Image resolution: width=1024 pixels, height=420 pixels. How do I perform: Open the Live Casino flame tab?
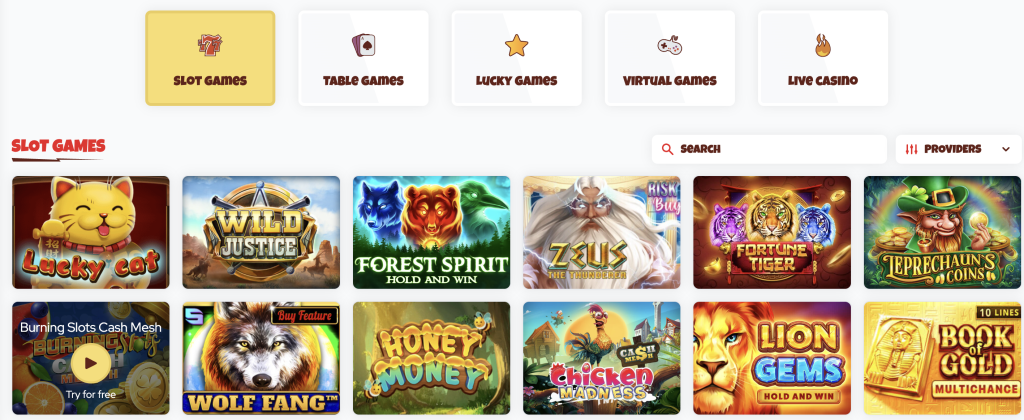click(x=823, y=58)
